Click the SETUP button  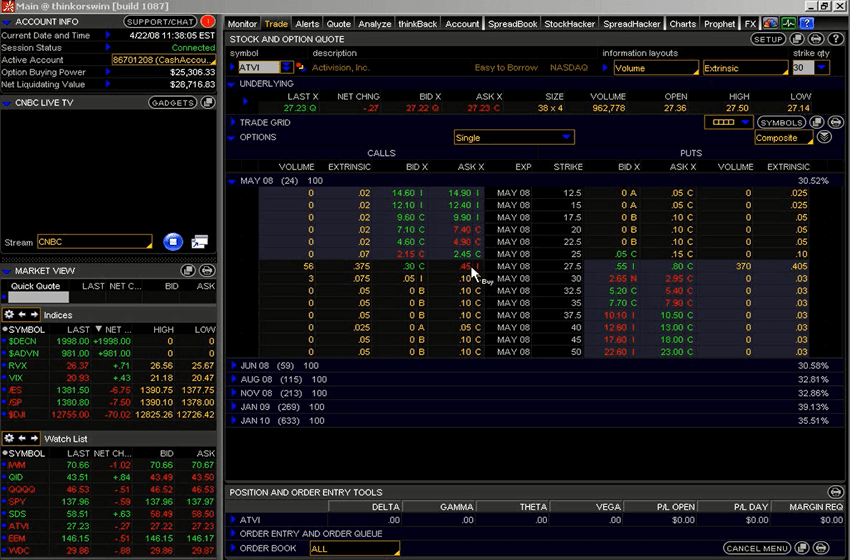click(768, 39)
